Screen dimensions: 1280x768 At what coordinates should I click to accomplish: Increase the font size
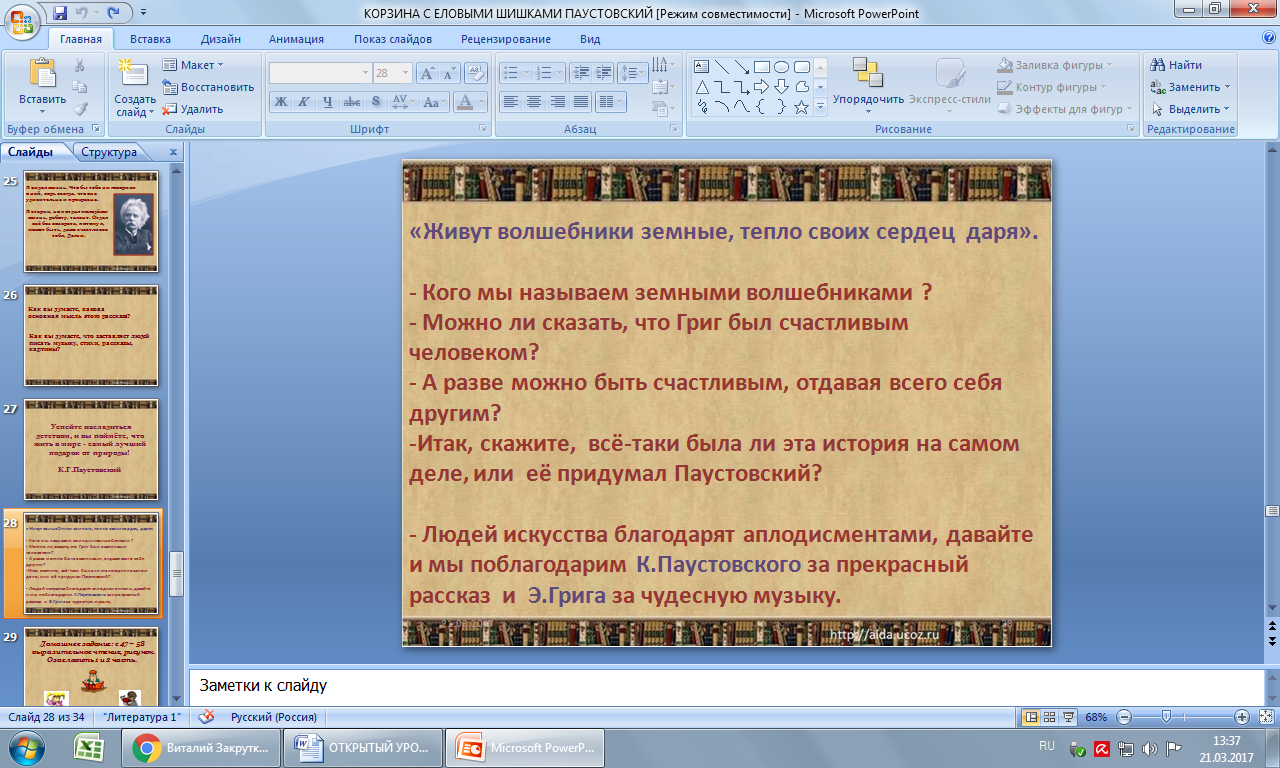tap(427, 73)
